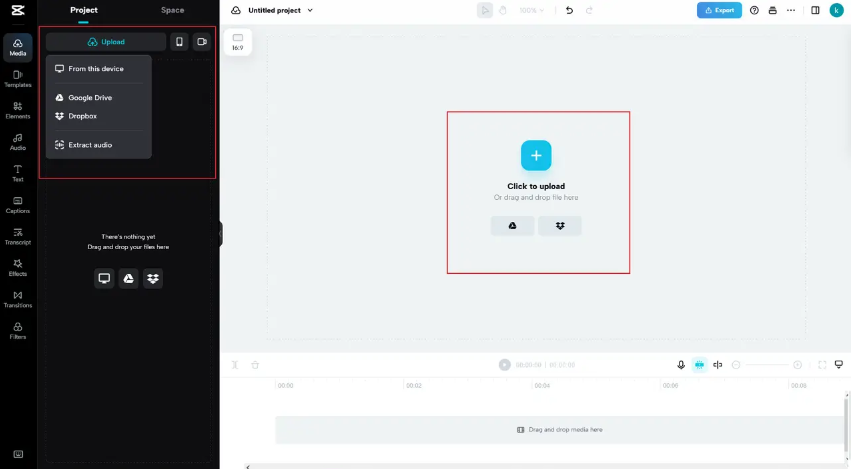Screen dimensions: 851x469
Task: Click the Google Drive button on canvas
Action: tap(512, 226)
